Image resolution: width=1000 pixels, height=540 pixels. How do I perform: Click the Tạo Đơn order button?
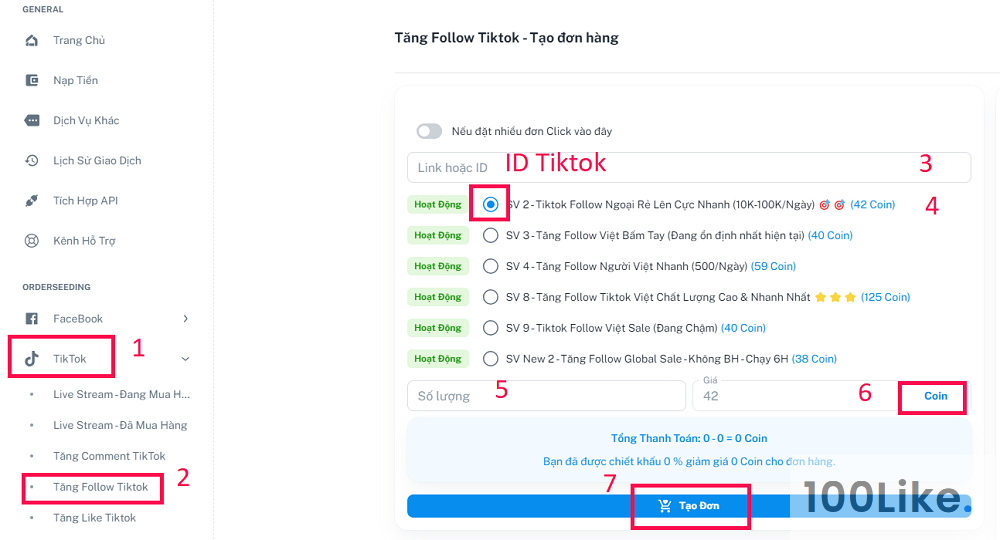[x=689, y=506]
